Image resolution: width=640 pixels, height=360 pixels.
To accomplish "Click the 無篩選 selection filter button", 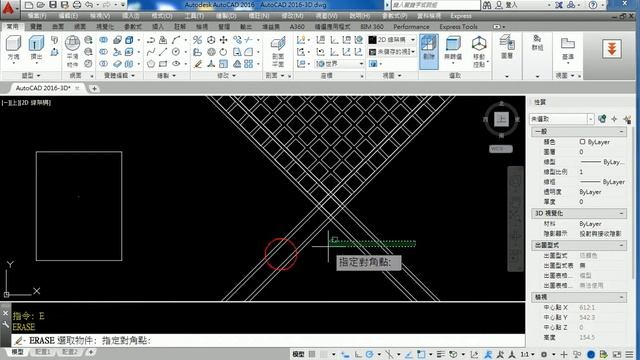I will pyautogui.click(x=453, y=49).
